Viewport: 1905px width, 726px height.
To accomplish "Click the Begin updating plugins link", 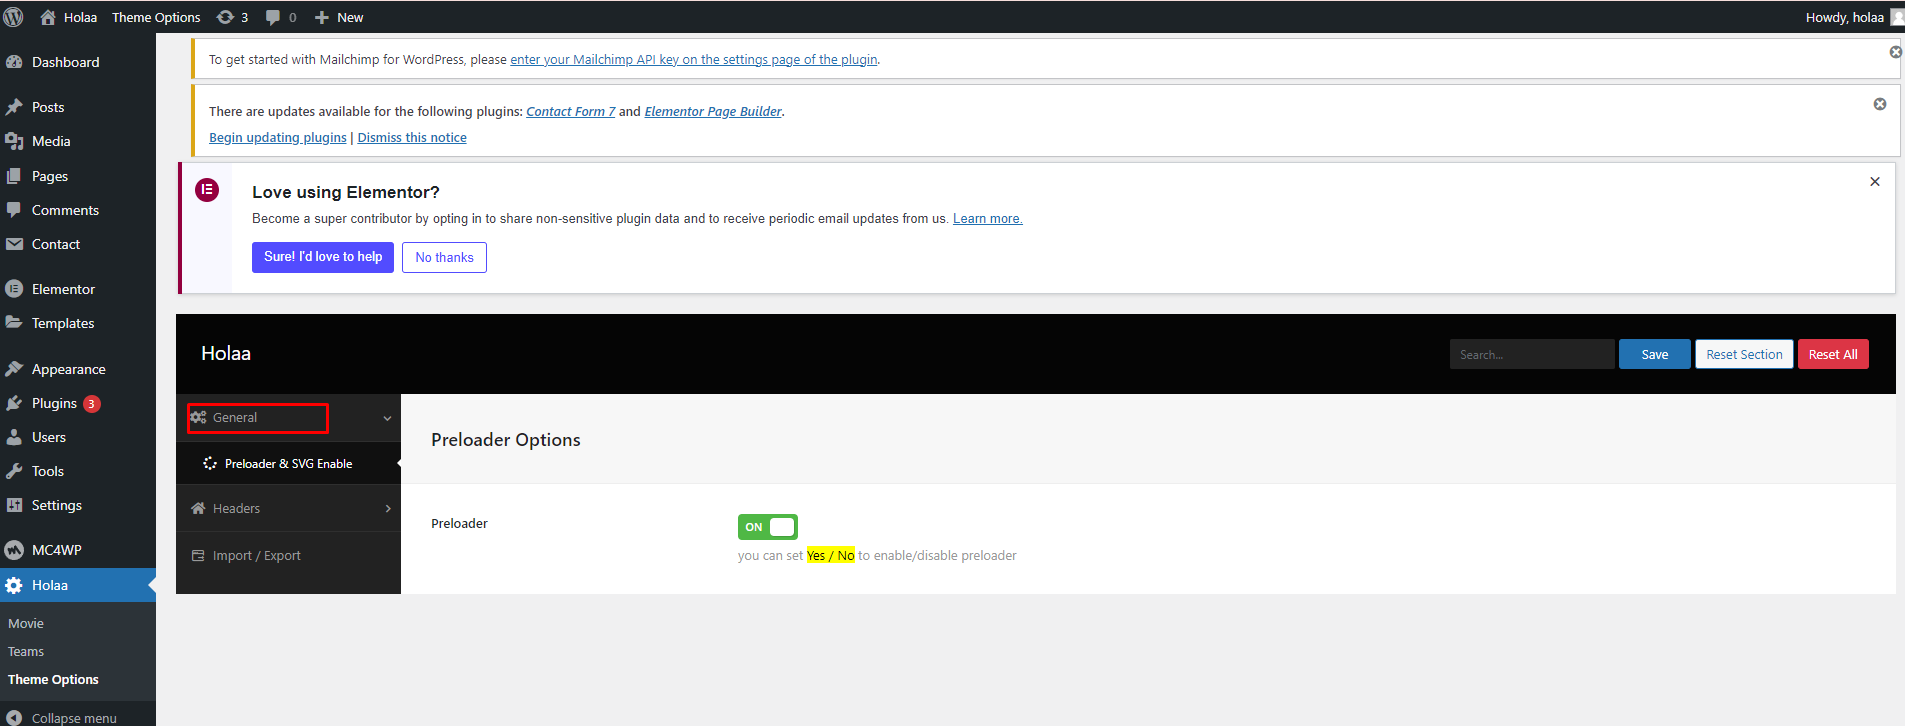I will [x=277, y=138].
